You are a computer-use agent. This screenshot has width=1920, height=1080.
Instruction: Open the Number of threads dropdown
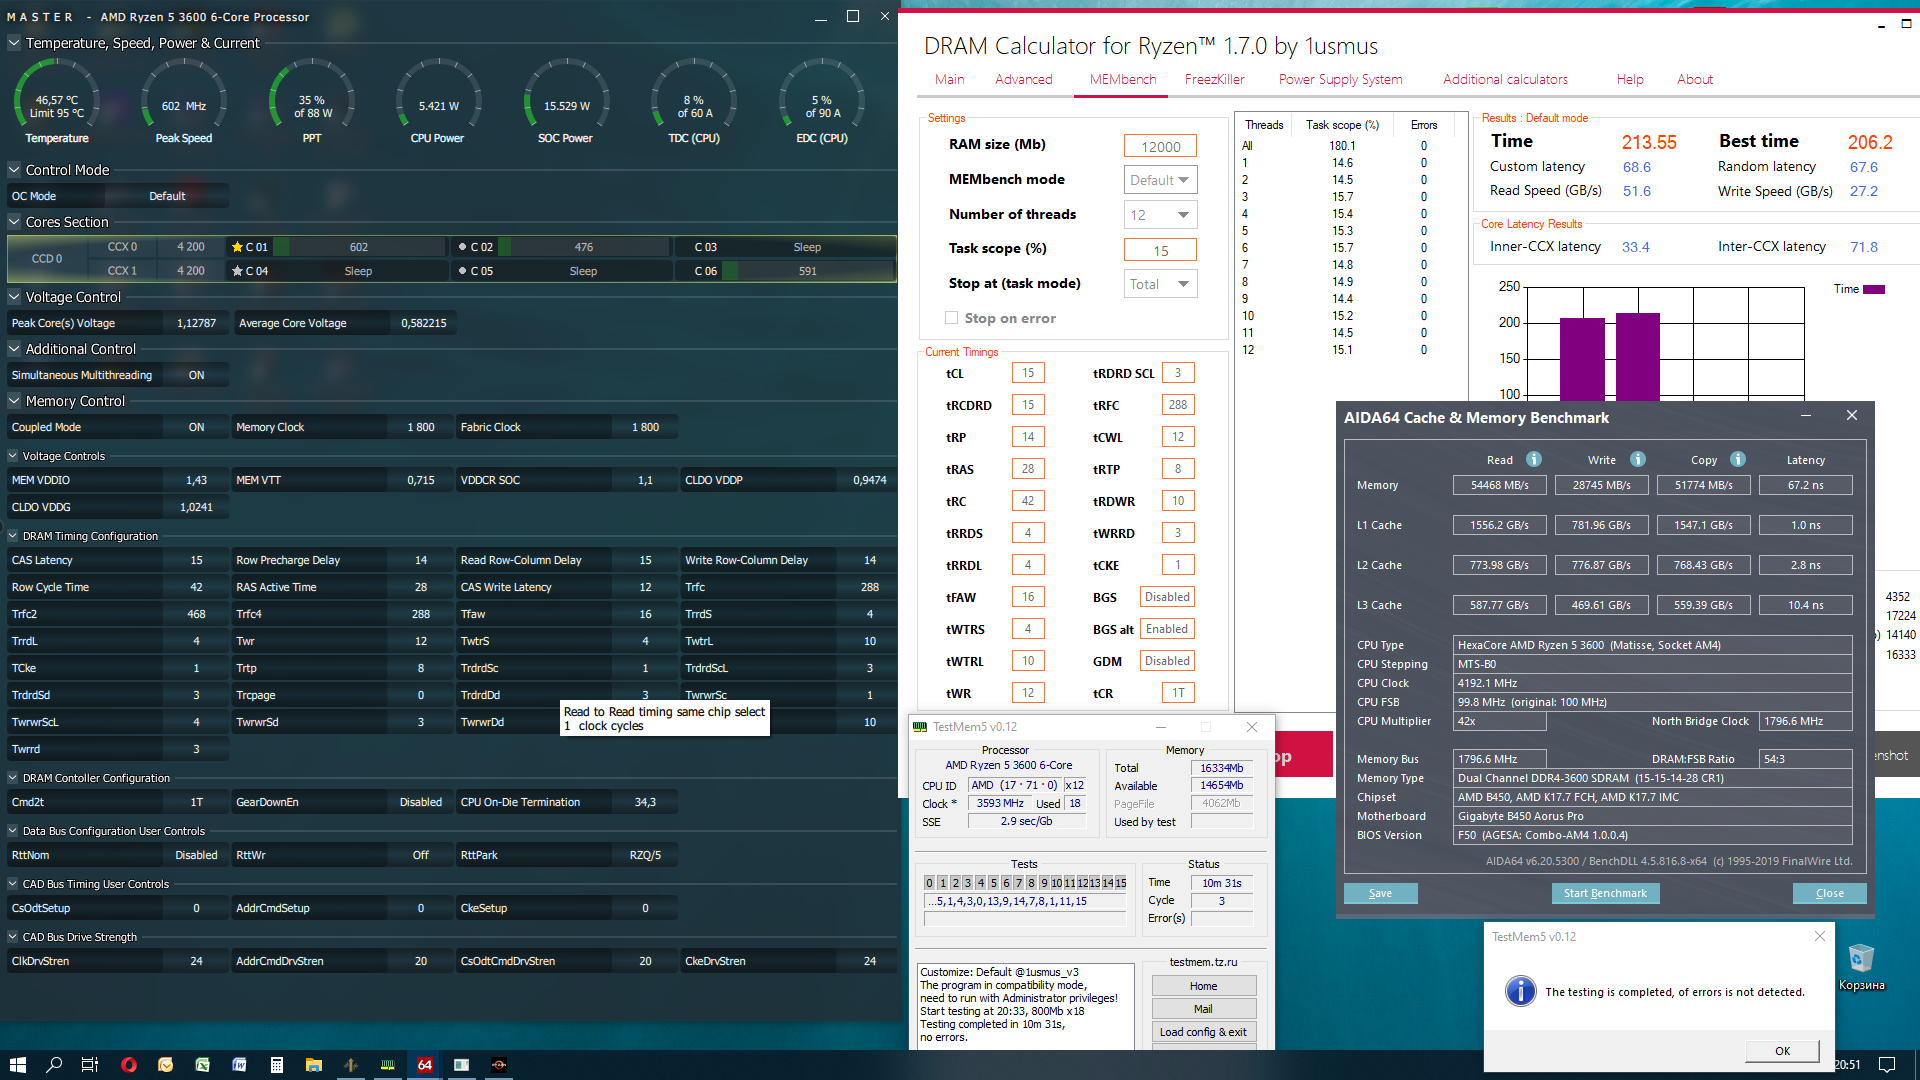(1160, 215)
